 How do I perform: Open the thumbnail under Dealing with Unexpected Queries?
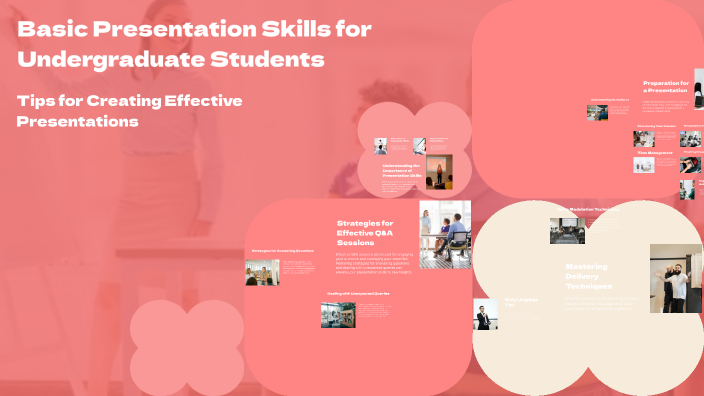(338, 315)
